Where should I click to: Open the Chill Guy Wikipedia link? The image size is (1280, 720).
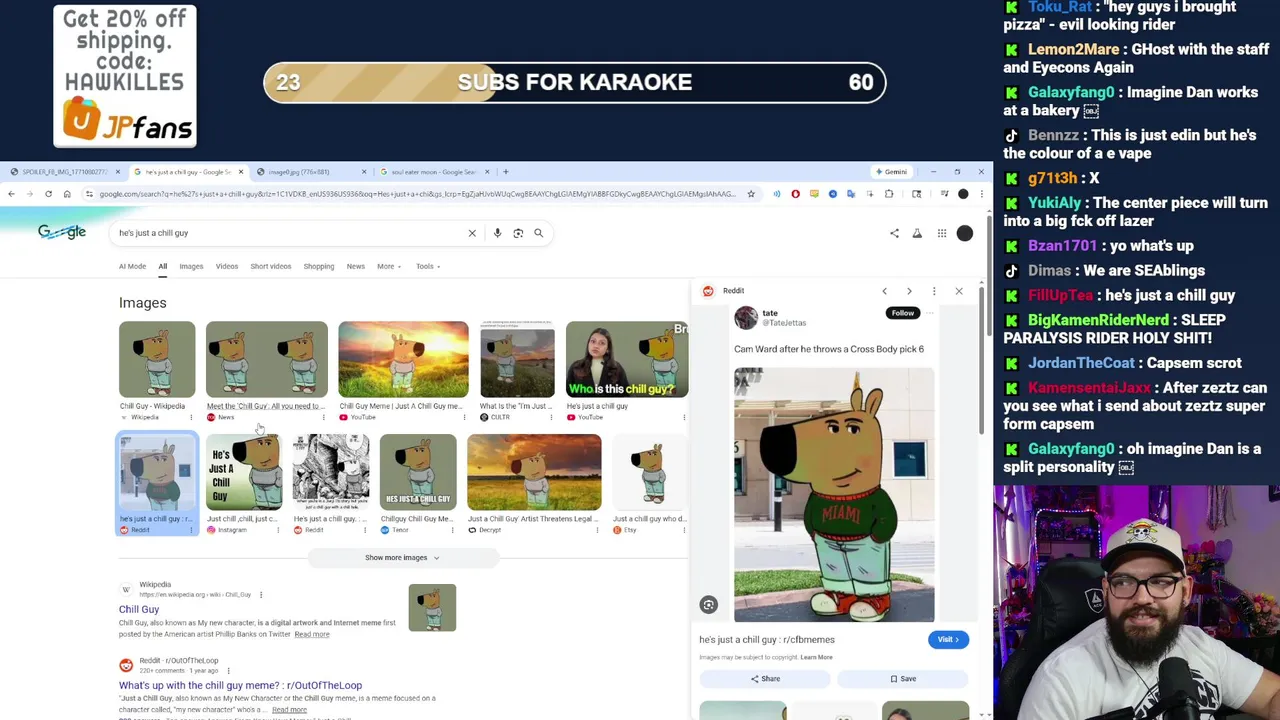pyautogui.click(x=139, y=609)
